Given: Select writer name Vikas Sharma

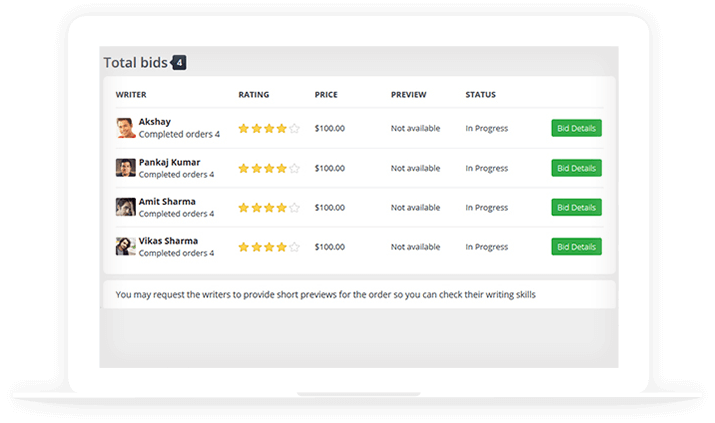Looking at the screenshot, I should click(x=168, y=241).
